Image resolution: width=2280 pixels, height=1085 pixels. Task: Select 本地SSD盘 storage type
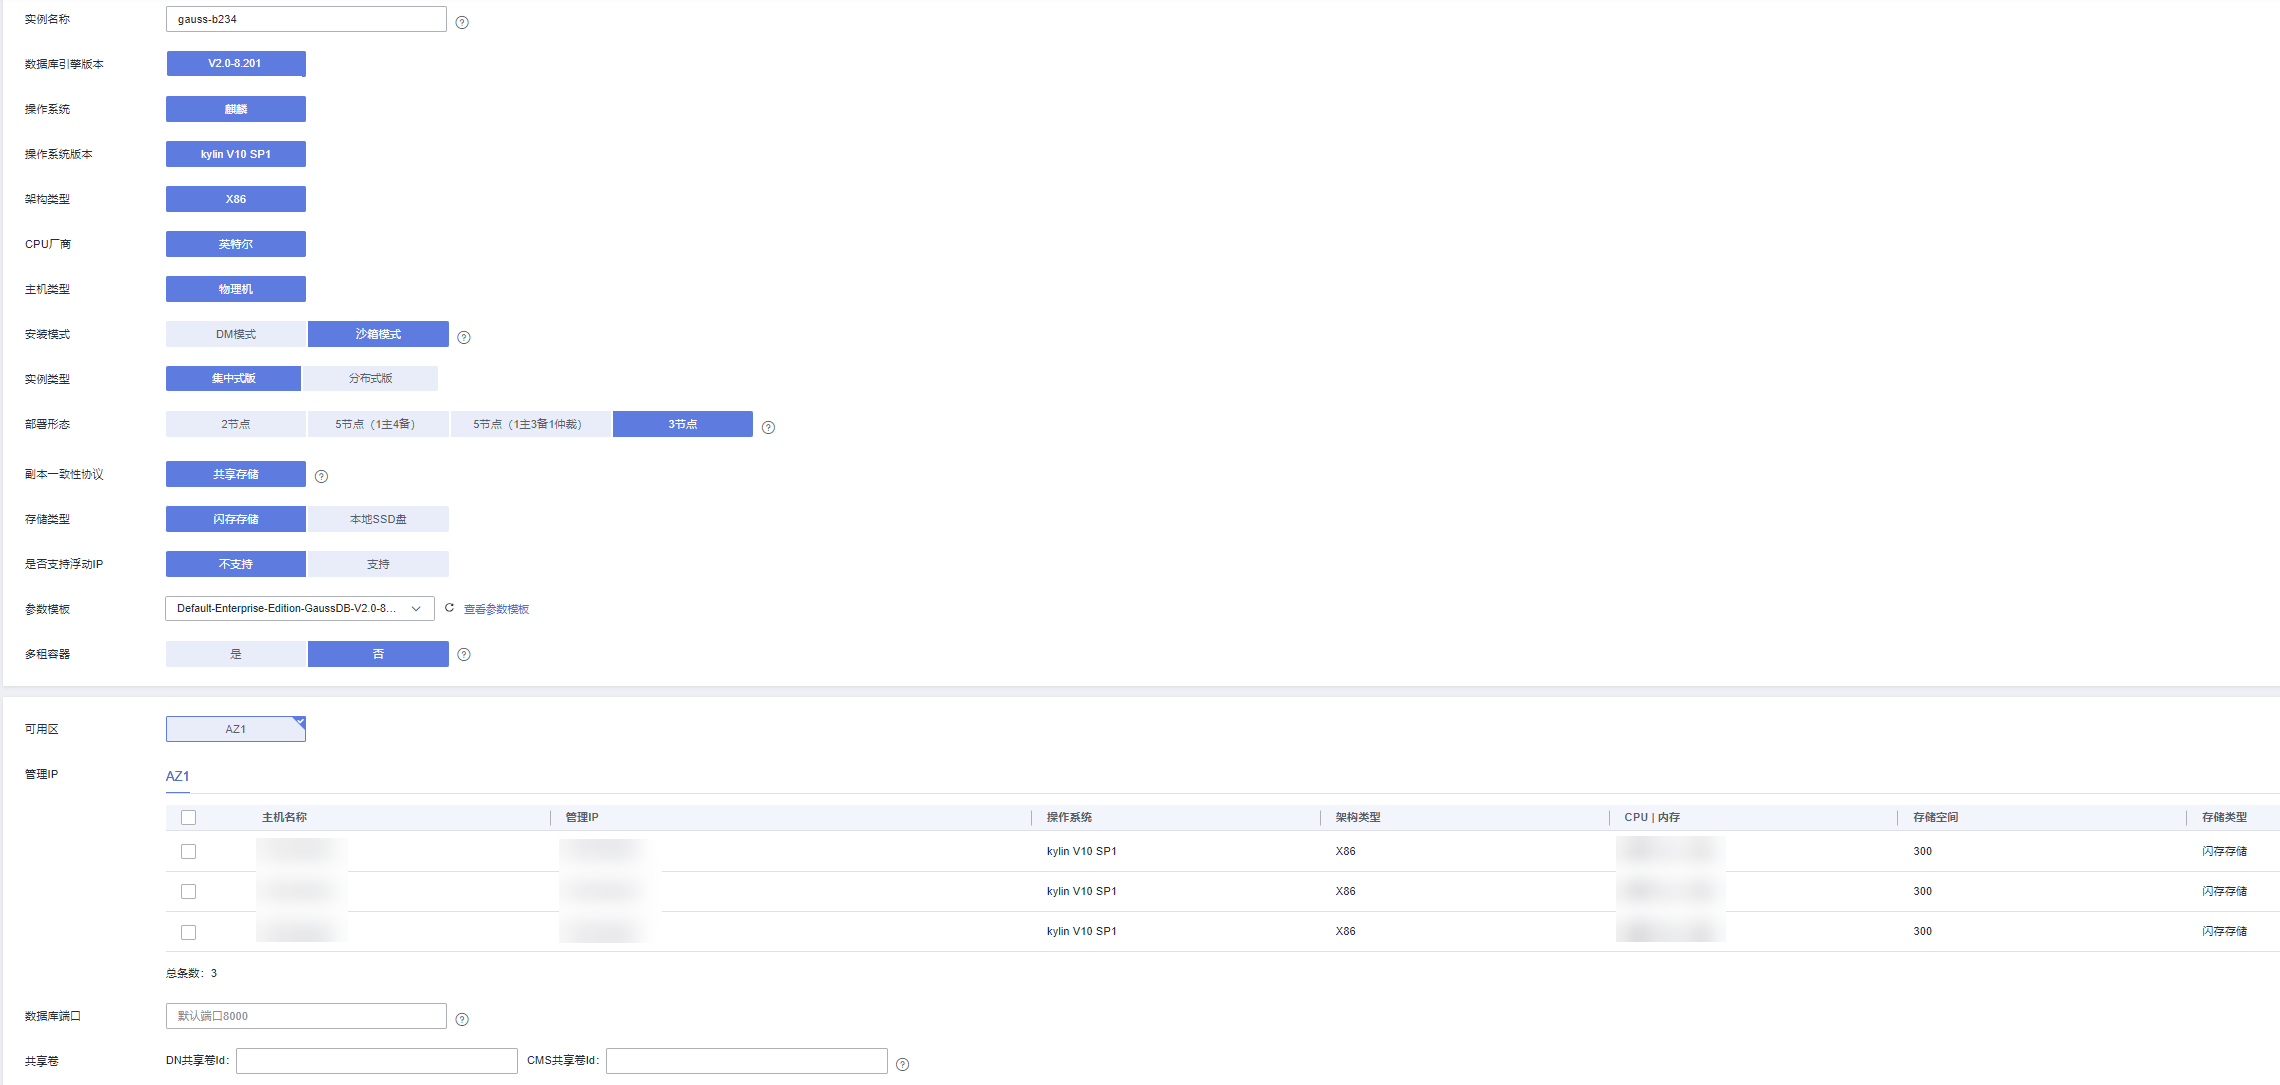click(x=378, y=519)
